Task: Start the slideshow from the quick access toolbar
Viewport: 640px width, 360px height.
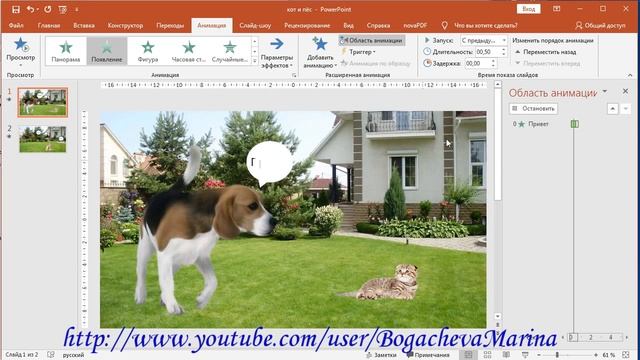Action: point(62,9)
